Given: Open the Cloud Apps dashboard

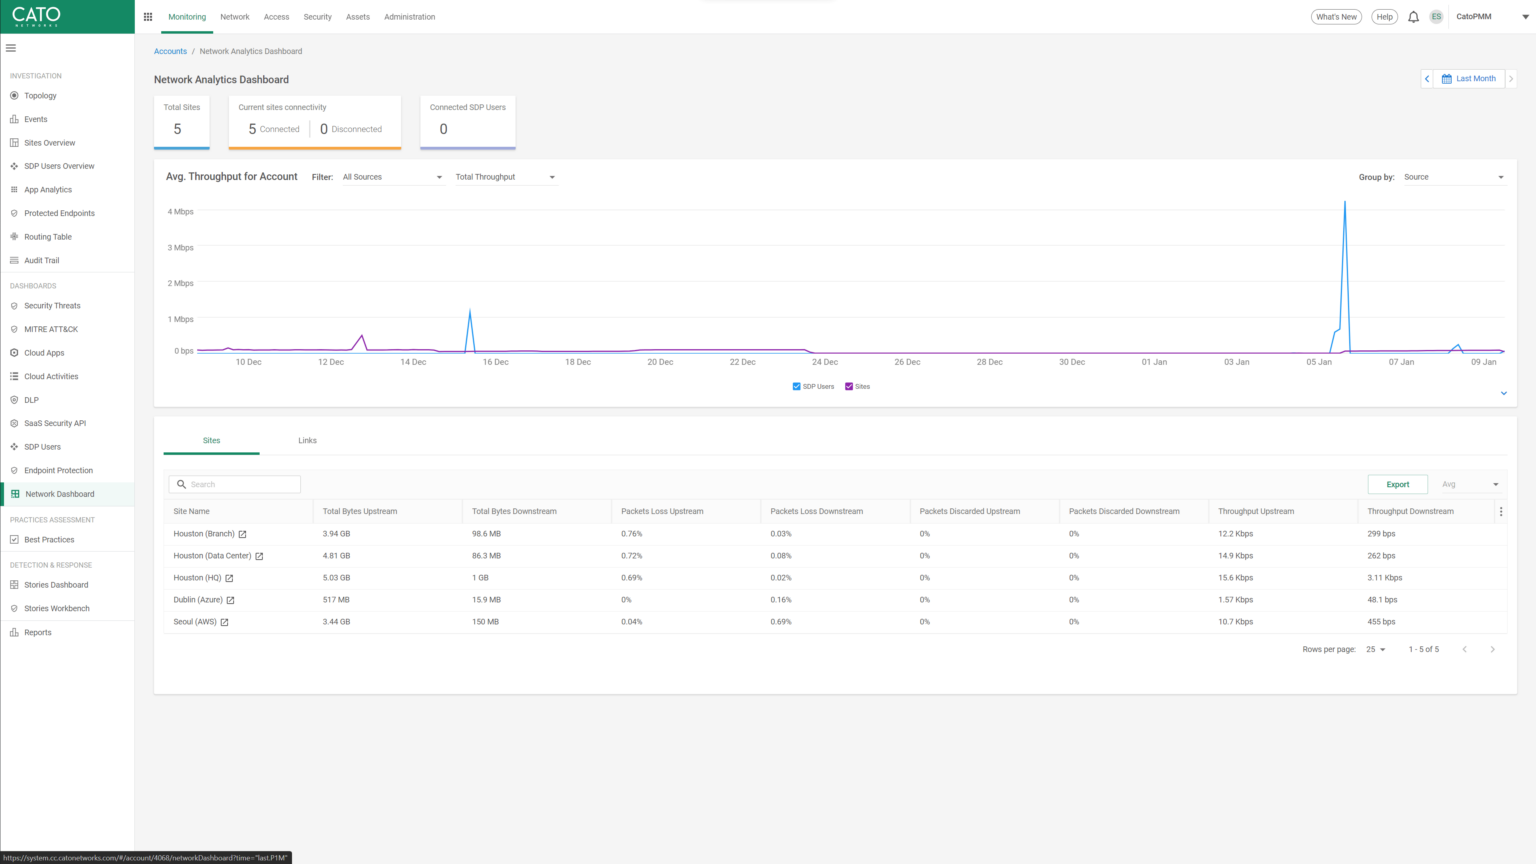Looking at the screenshot, I should [42, 352].
